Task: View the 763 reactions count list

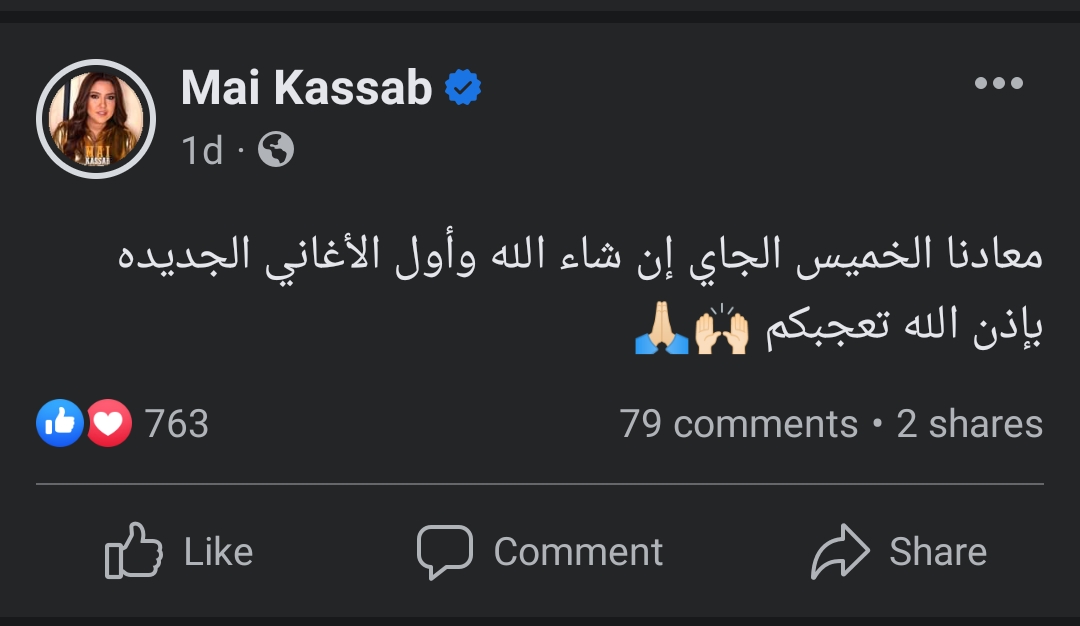Action: pyautogui.click(x=177, y=424)
